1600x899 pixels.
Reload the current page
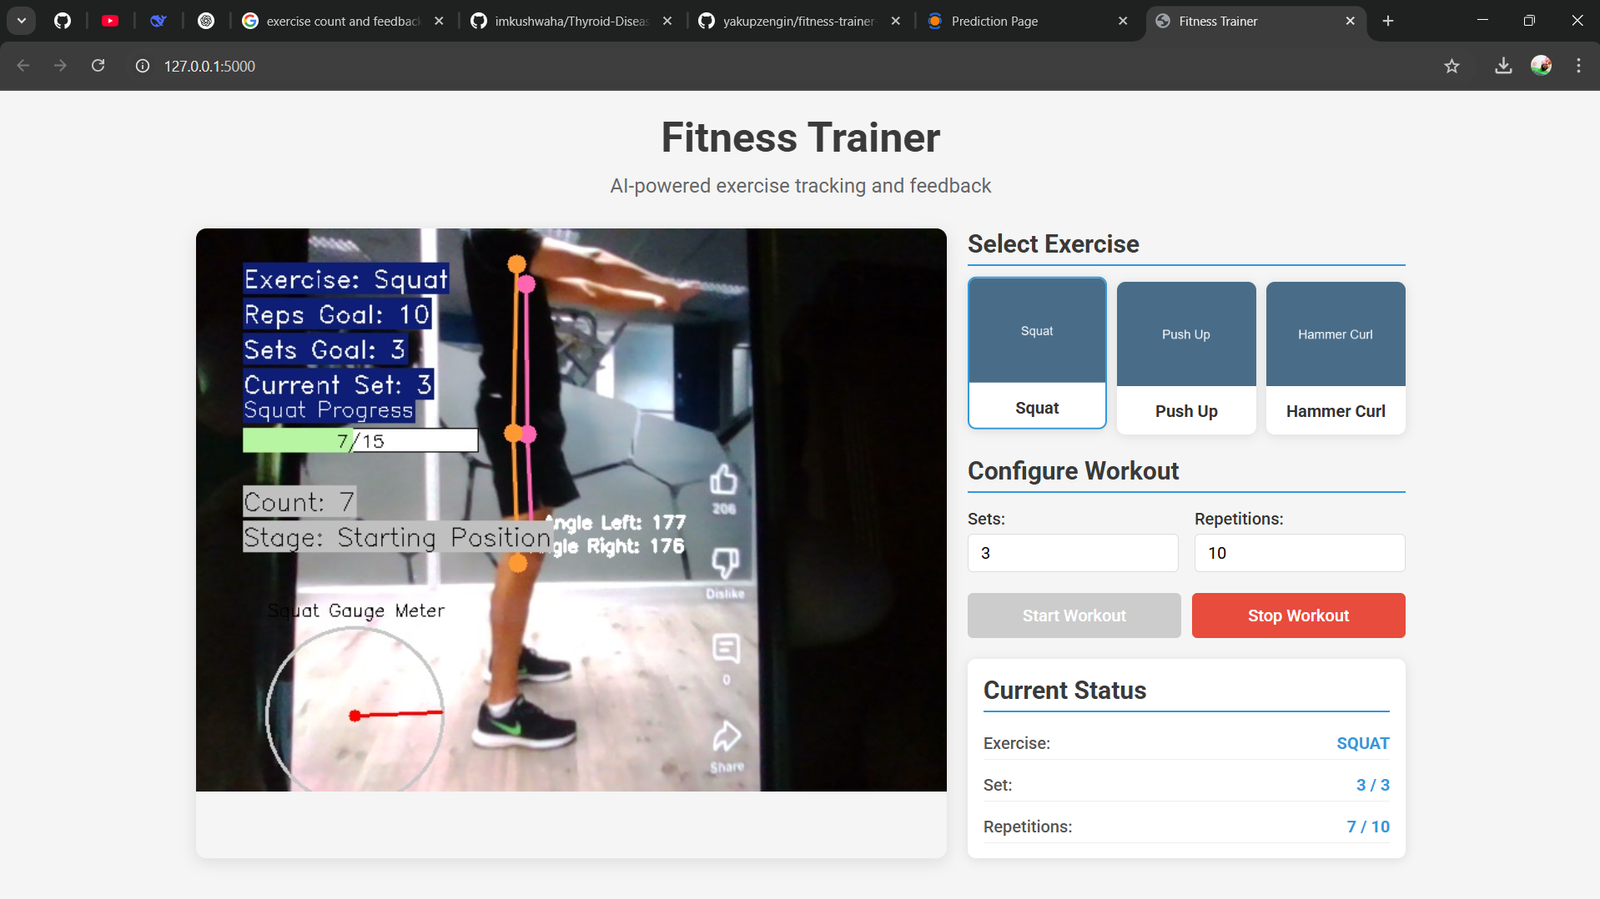[x=98, y=66]
